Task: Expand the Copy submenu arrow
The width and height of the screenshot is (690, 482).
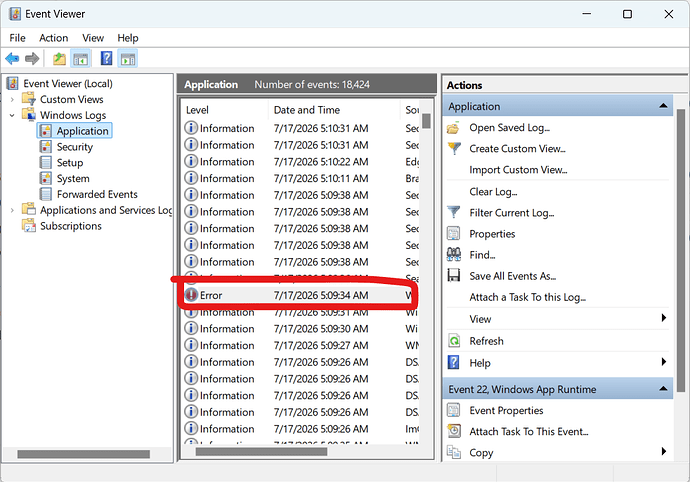Action: (x=664, y=451)
